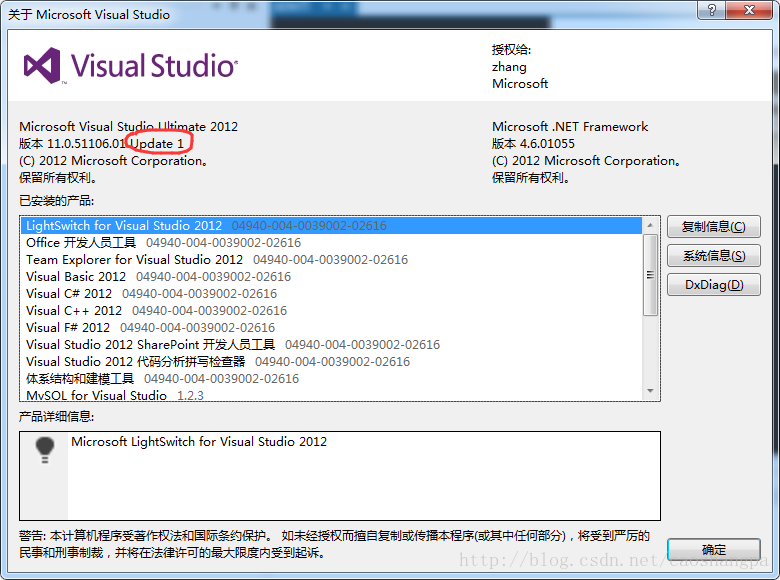
Task: Click the help question mark button
Action: tap(711, 9)
